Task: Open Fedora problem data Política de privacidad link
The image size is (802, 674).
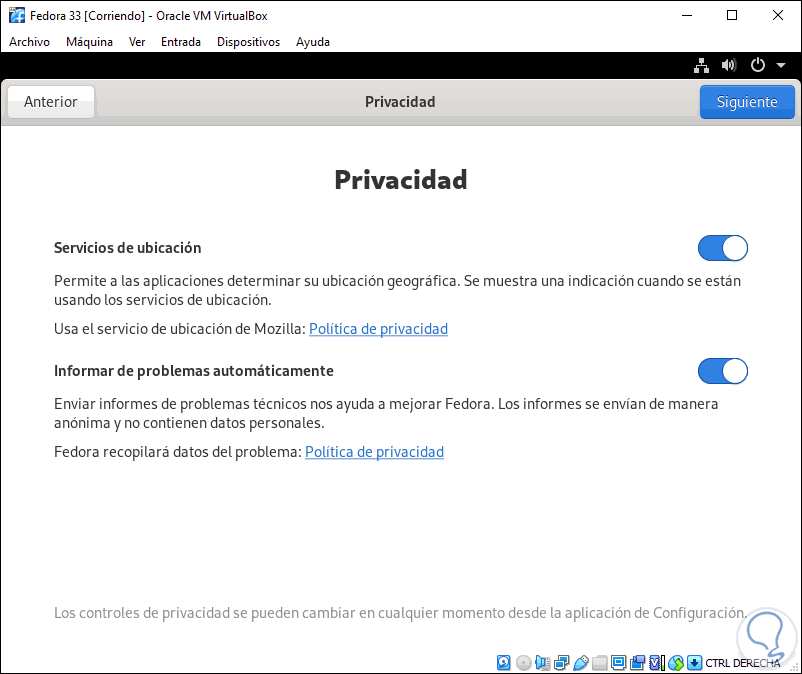Action: (374, 452)
